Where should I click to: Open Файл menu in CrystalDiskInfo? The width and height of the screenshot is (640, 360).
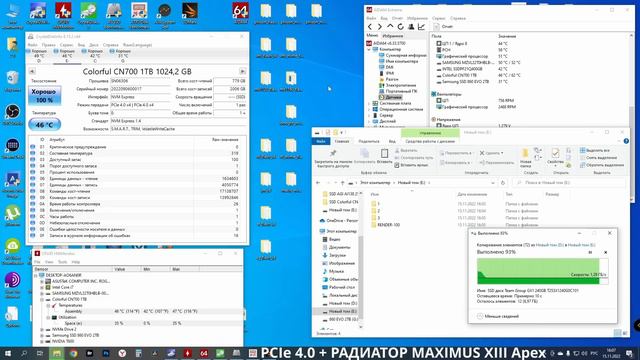click(33, 45)
